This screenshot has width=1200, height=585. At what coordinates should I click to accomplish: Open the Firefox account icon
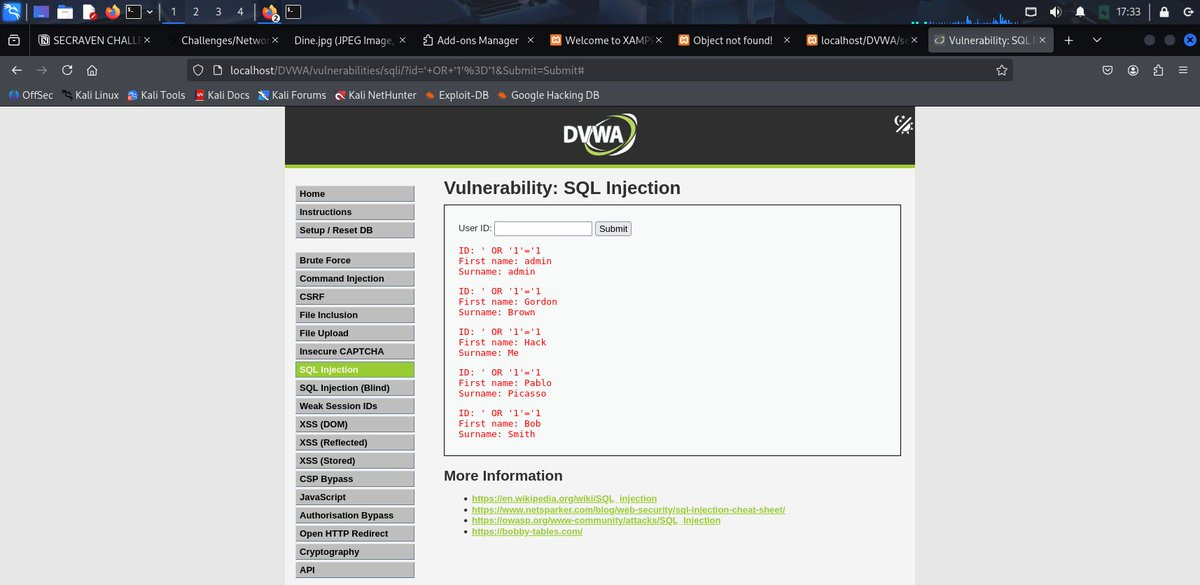[1133, 70]
